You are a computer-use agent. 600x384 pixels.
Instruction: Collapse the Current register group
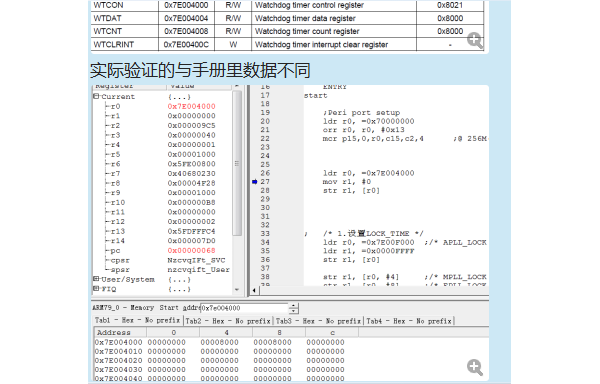(96, 96)
